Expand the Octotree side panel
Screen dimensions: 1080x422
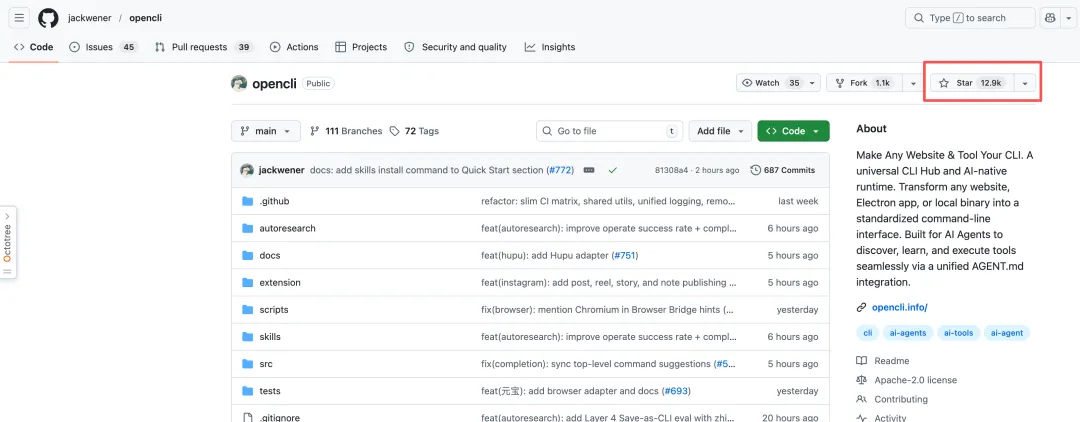pos(8,243)
